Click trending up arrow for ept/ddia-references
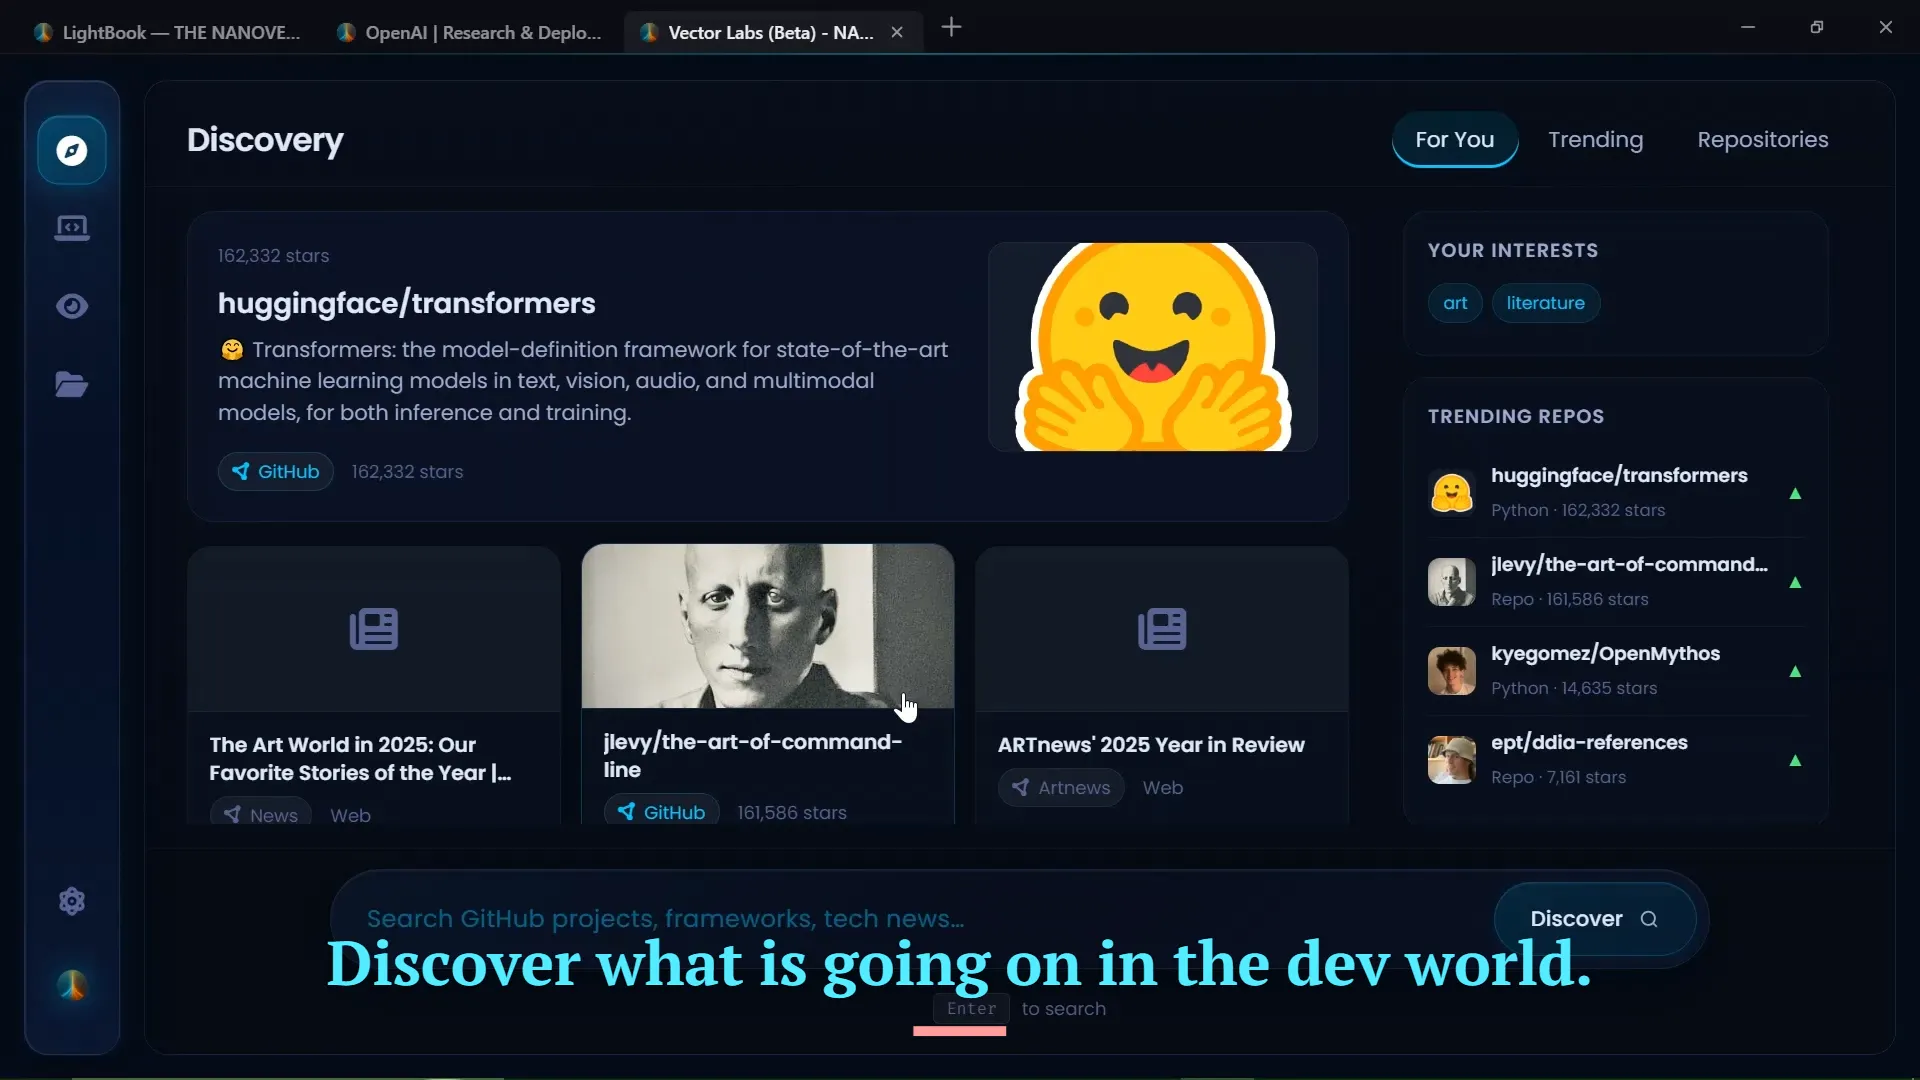This screenshot has width=1920, height=1080. [1795, 760]
